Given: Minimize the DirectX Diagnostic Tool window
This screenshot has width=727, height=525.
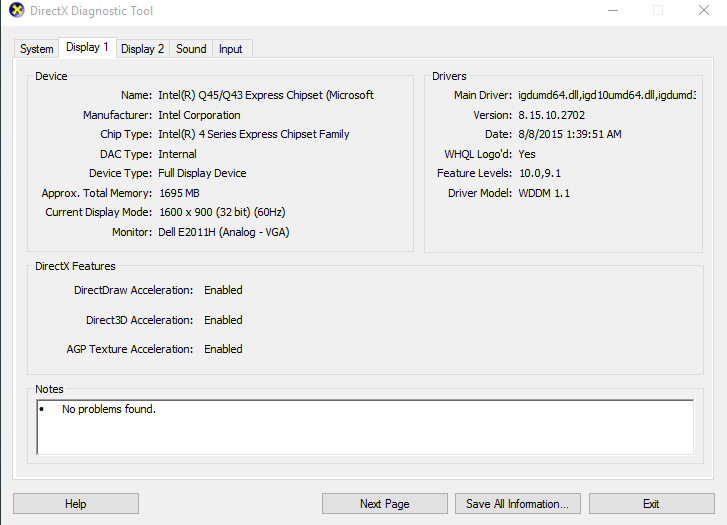Looking at the screenshot, I should click(x=613, y=10).
